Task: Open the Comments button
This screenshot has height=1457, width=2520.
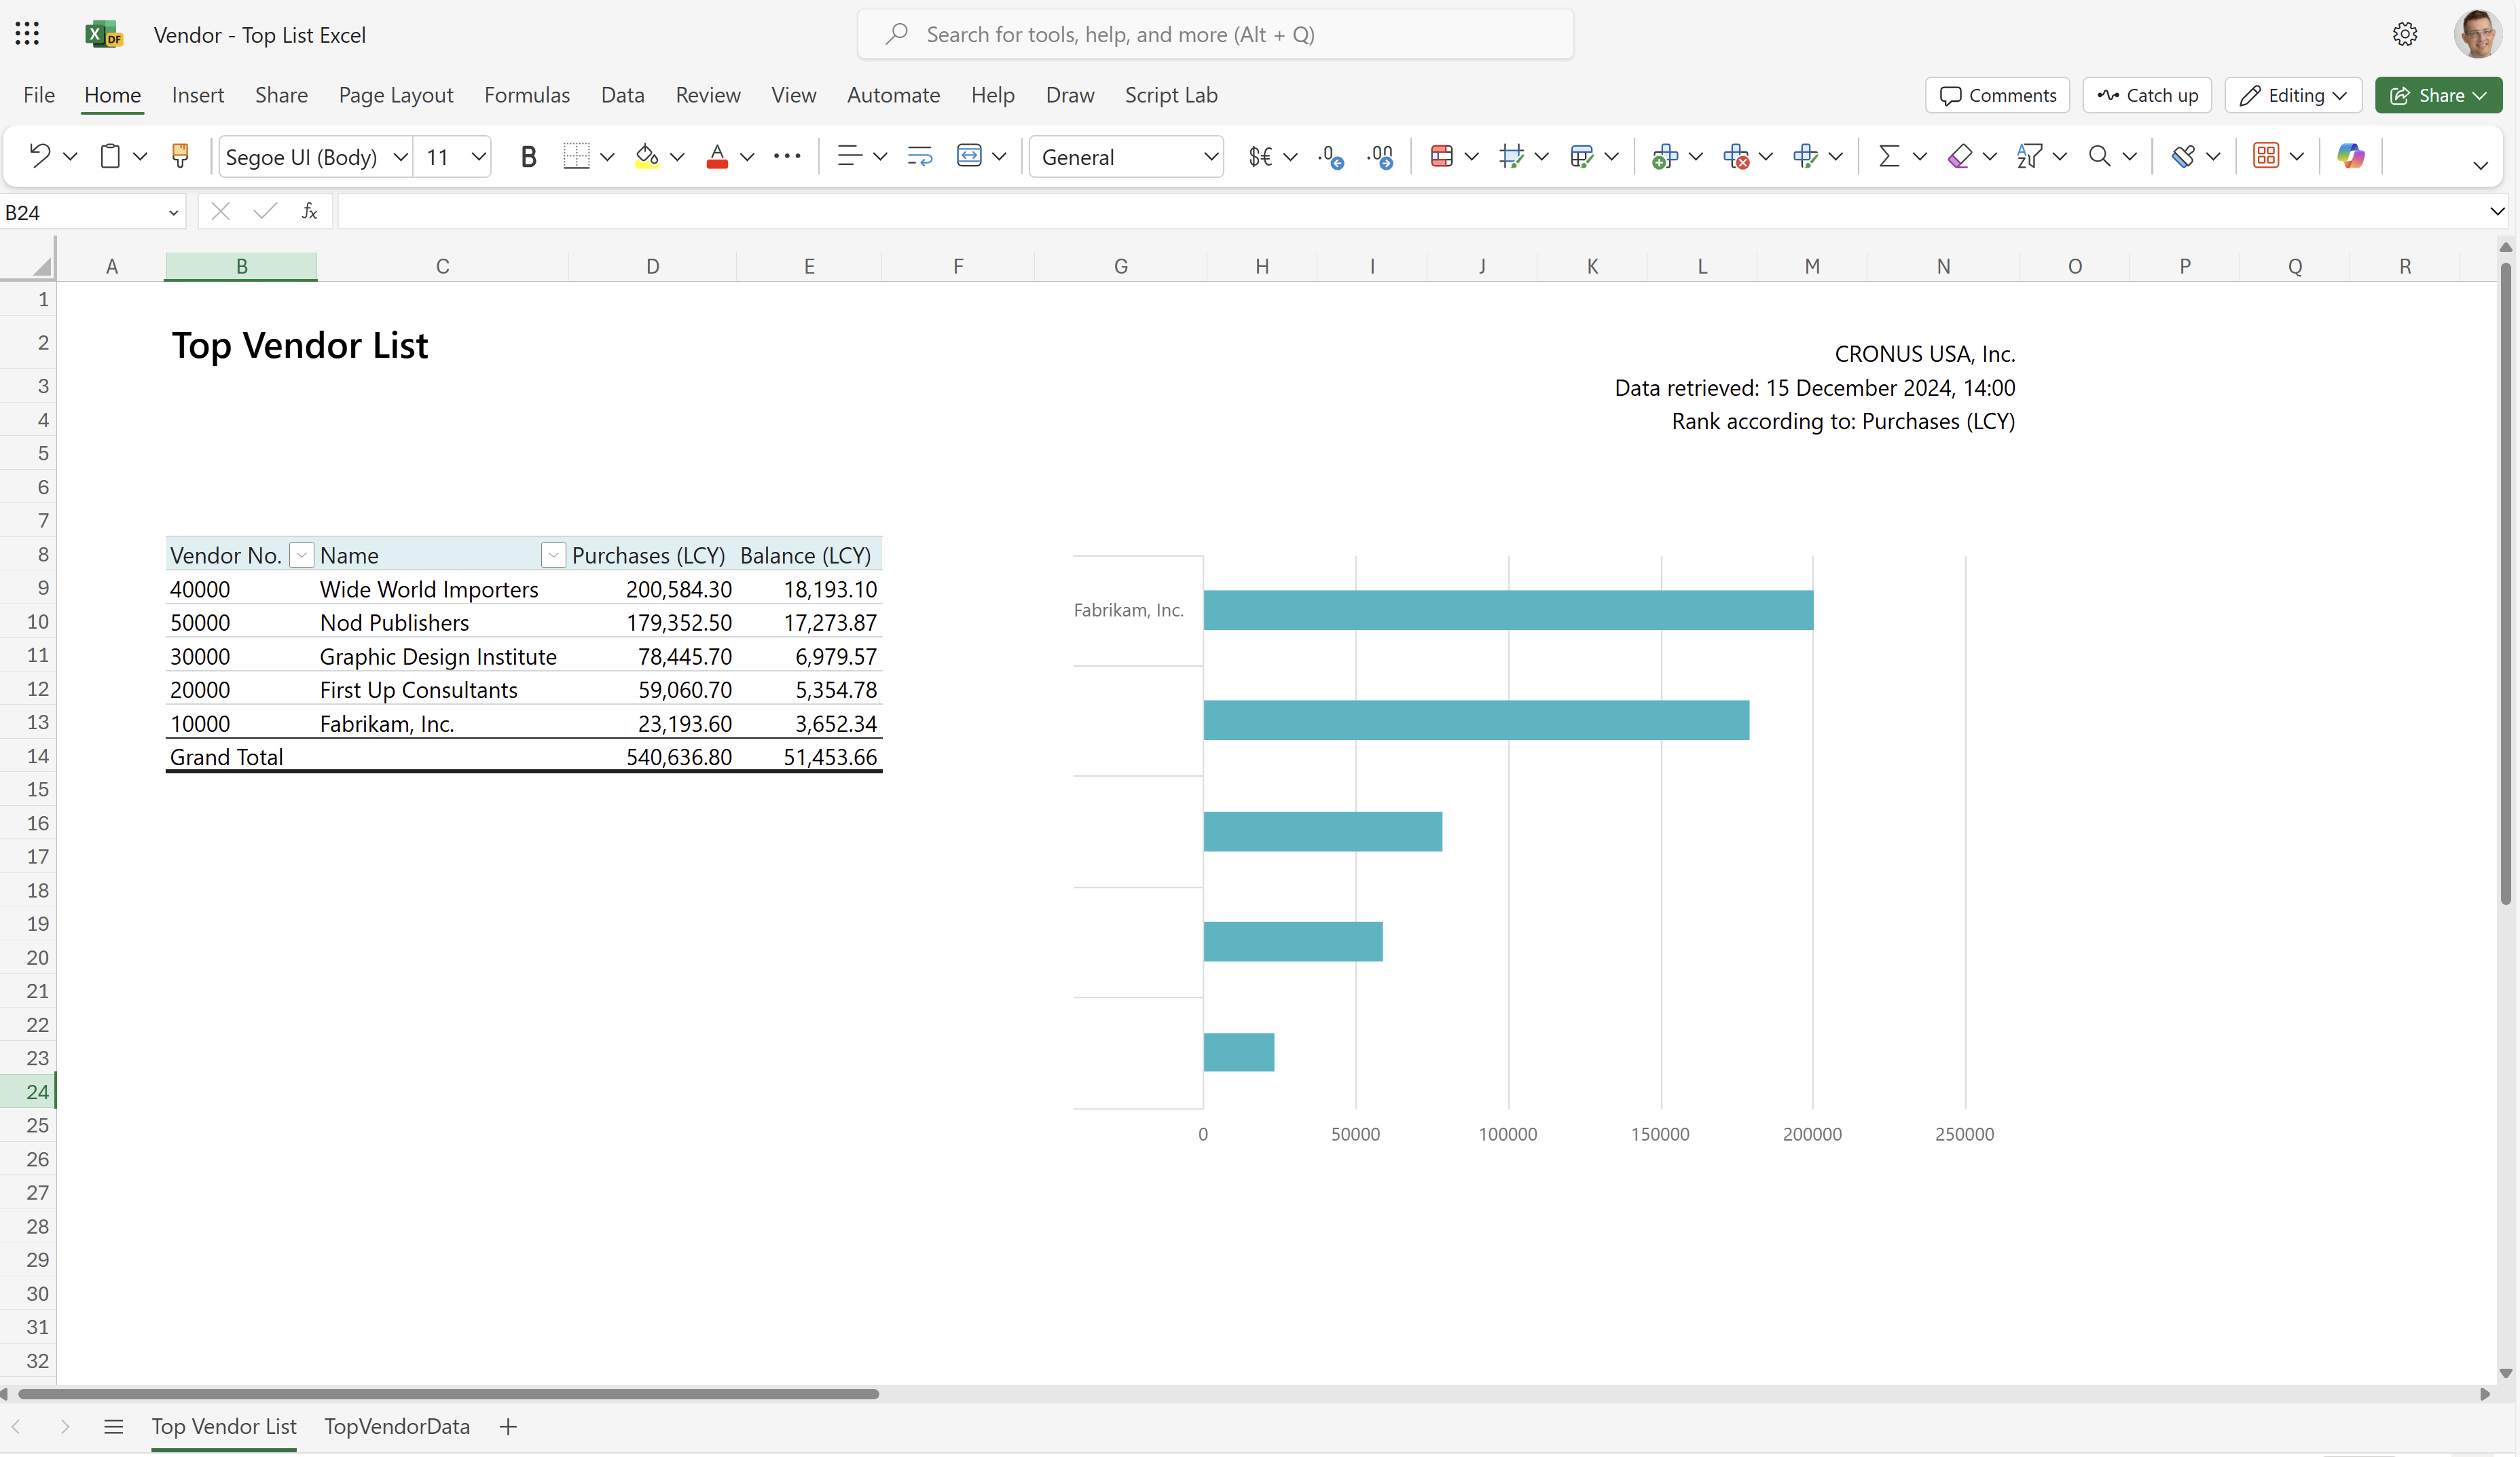Action: pyautogui.click(x=1998, y=94)
